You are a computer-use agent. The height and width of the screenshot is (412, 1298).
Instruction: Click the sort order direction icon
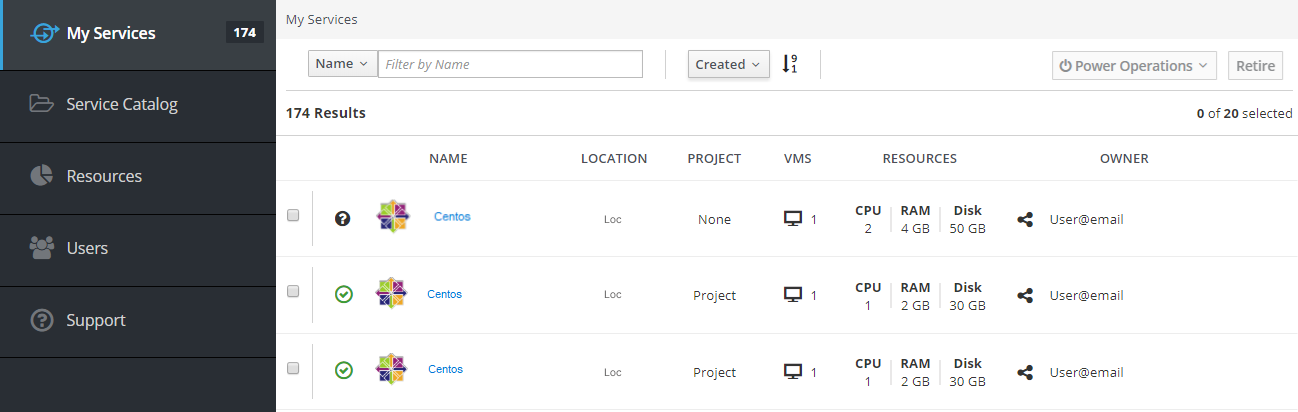[x=789, y=64]
